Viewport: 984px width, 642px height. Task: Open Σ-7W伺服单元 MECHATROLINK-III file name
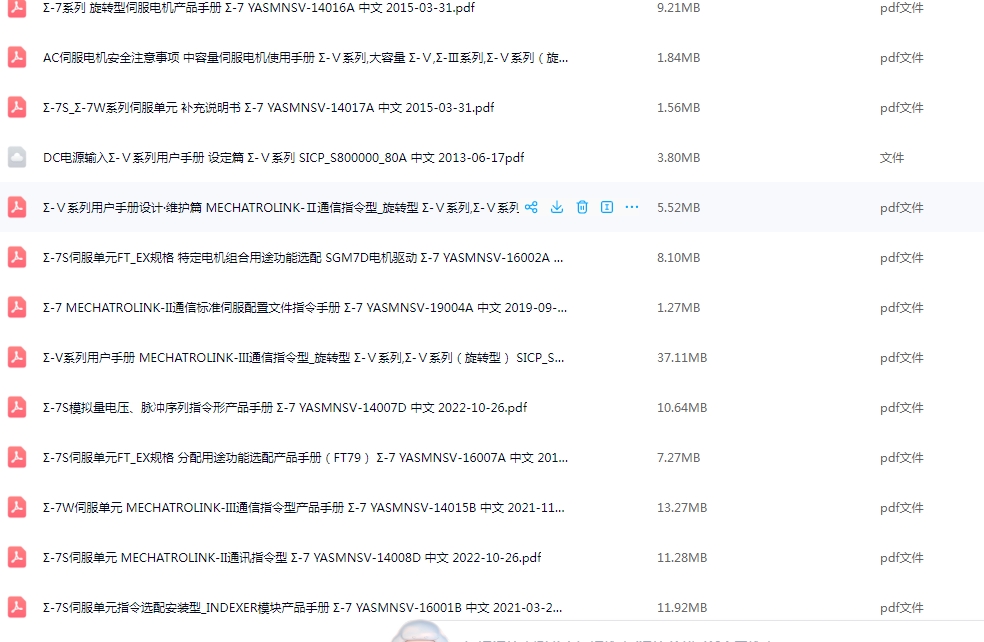[x=304, y=508]
